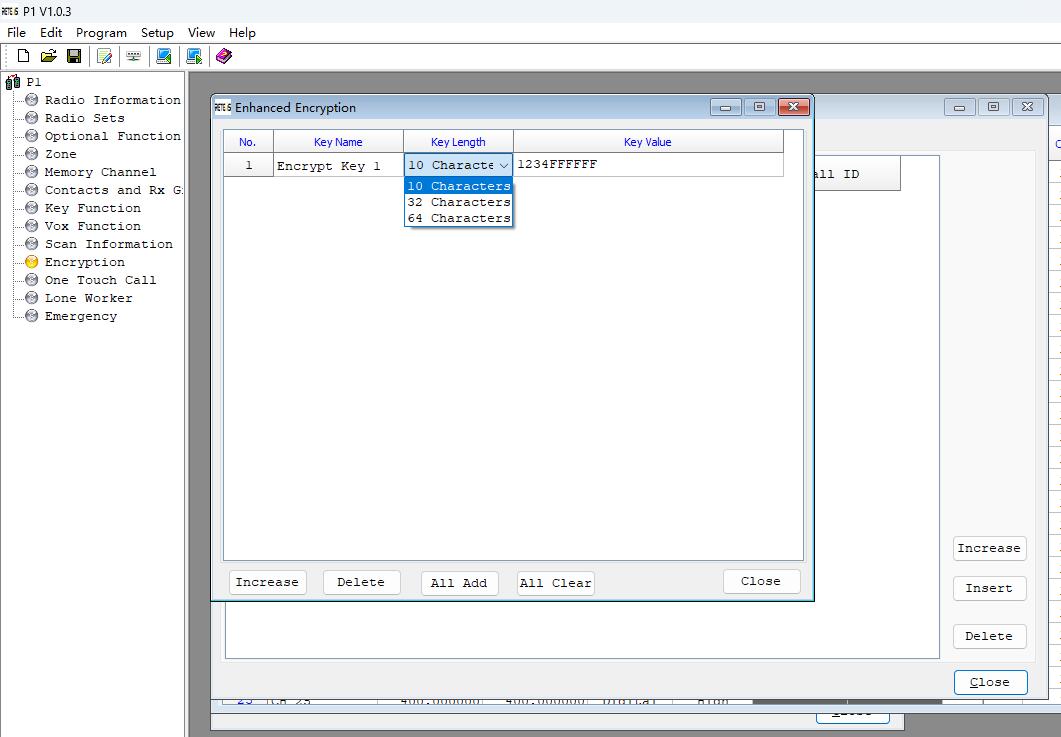1061x737 pixels.
Task: Minimize the Enhanced Encryption dialog
Action: (725, 107)
